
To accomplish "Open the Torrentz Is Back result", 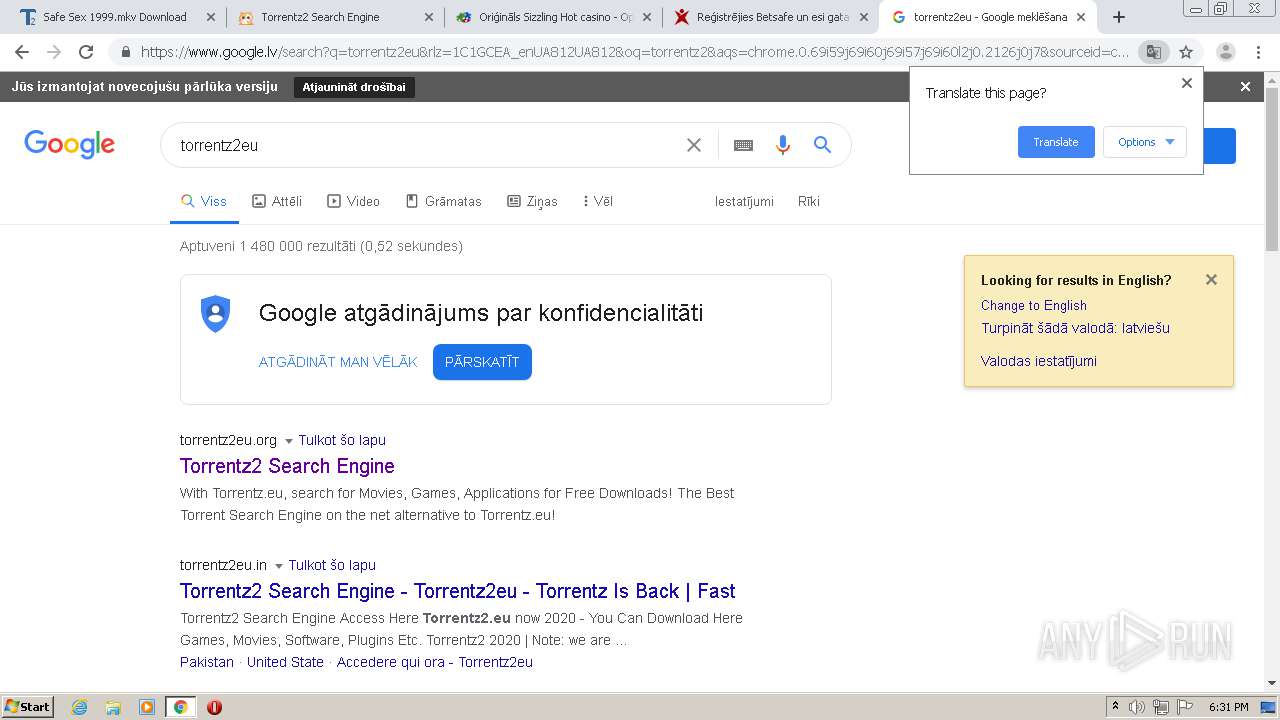I will point(458,591).
